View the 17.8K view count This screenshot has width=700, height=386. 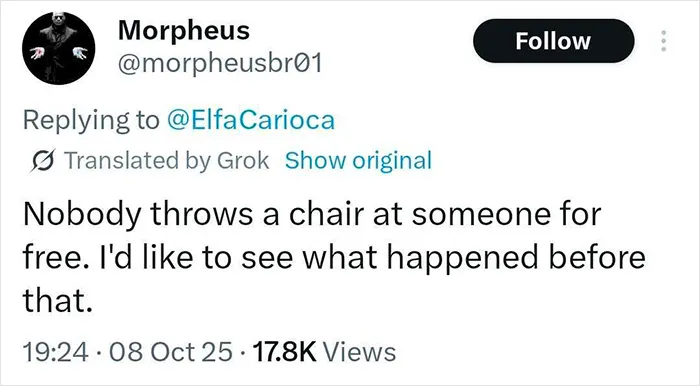pyautogui.click(x=284, y=352)
